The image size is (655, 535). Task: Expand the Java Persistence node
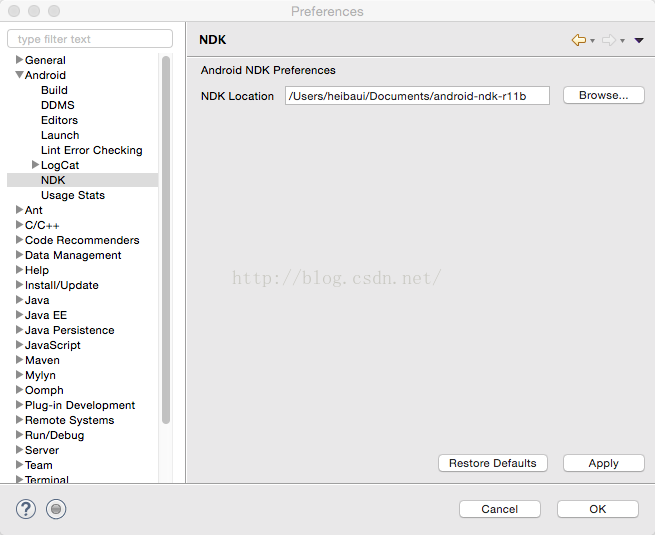pyautogui.click(x=19, y=330)
